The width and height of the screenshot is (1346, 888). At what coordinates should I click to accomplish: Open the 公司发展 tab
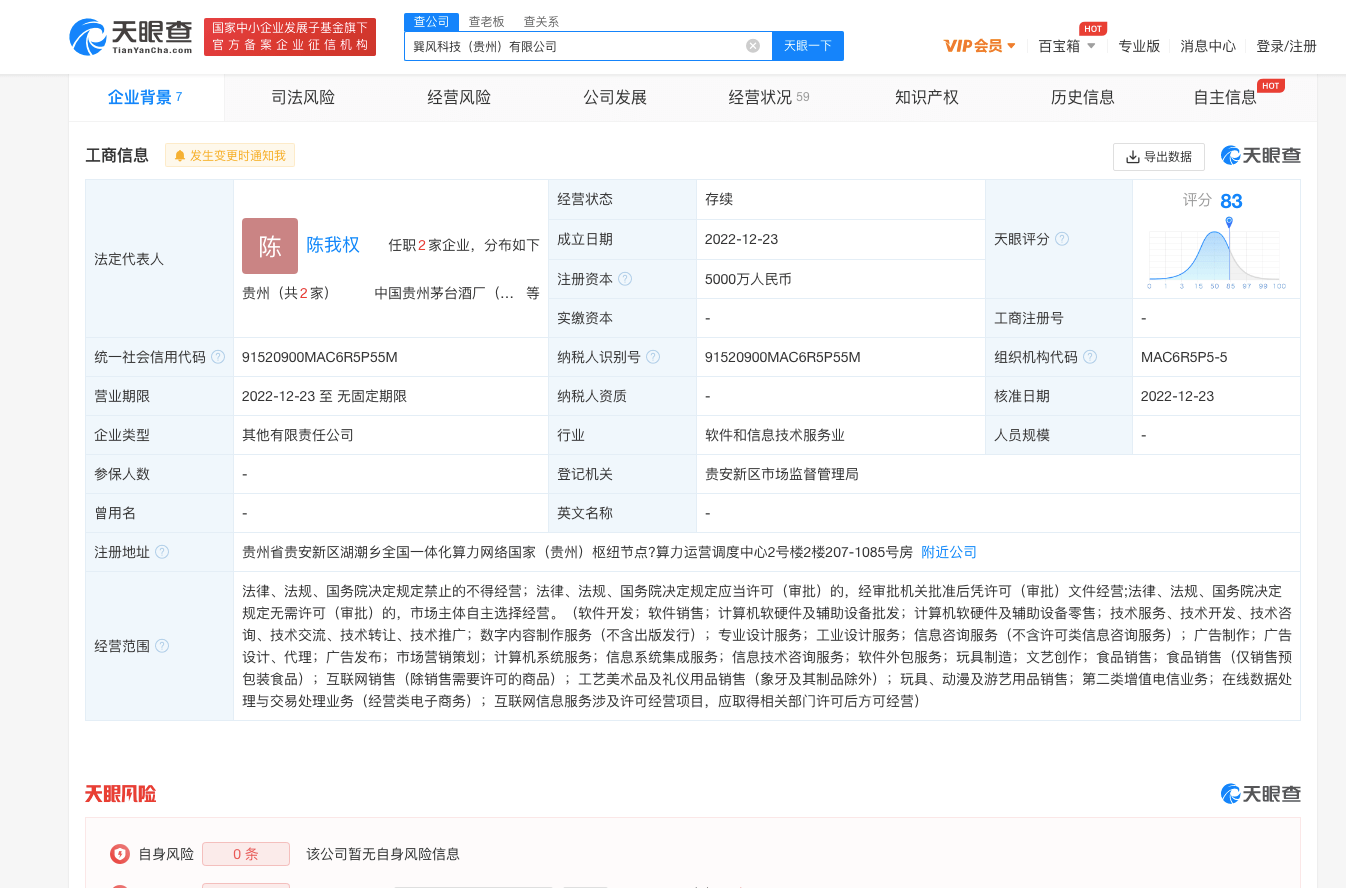point(615,97)
